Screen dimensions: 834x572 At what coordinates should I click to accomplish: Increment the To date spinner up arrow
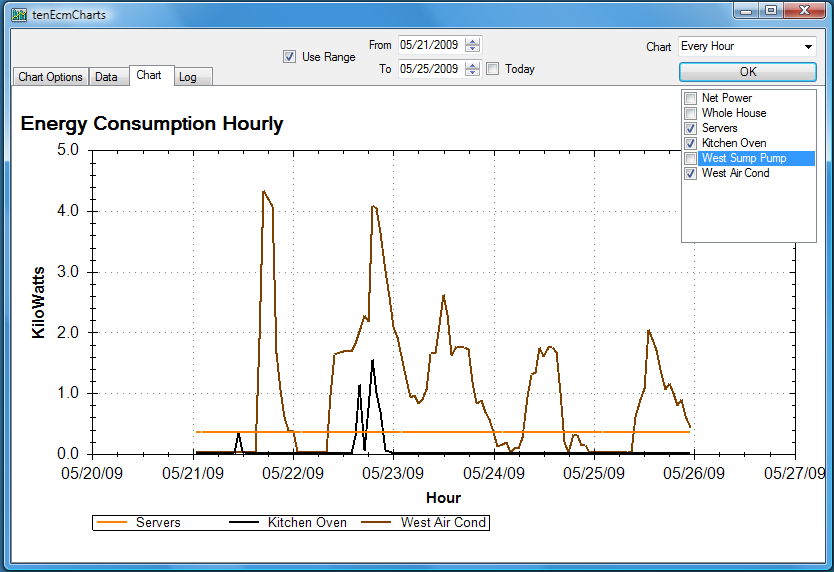[472, 65]
